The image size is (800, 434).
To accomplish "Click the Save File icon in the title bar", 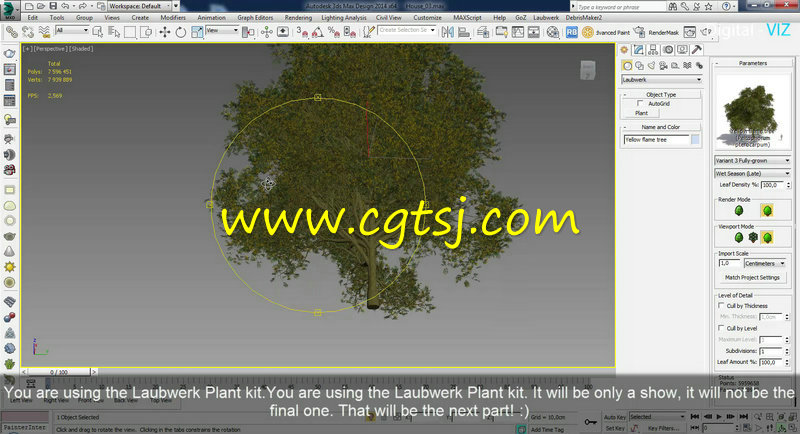I will (53, 6).
